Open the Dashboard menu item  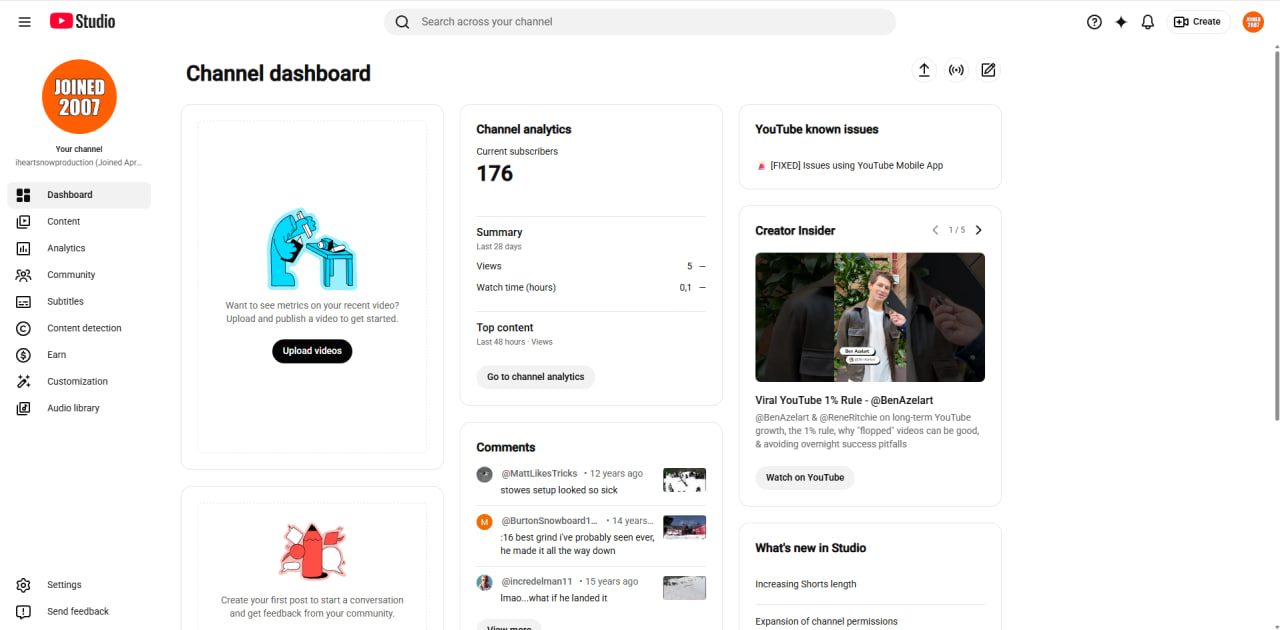(x=79, y=195)
